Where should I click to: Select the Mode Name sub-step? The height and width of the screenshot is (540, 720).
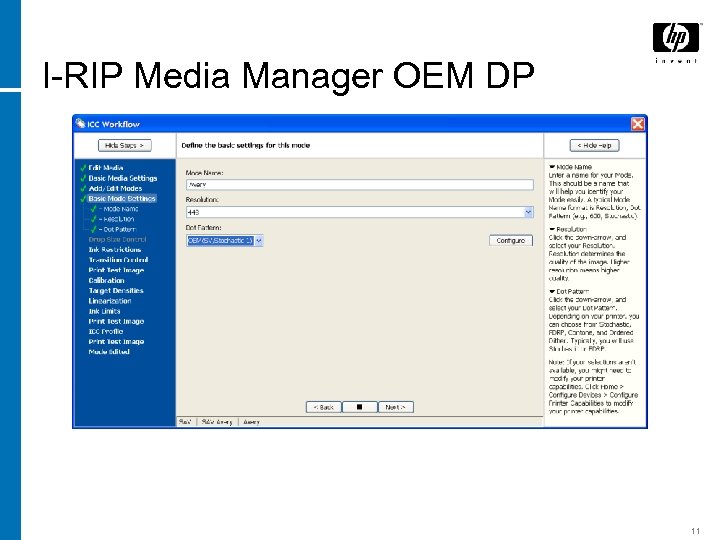click(x=118, y=209)
